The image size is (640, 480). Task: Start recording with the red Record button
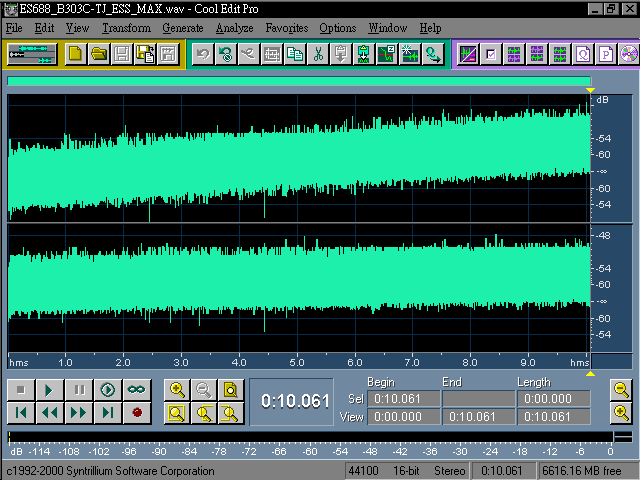tap(137, 413)
